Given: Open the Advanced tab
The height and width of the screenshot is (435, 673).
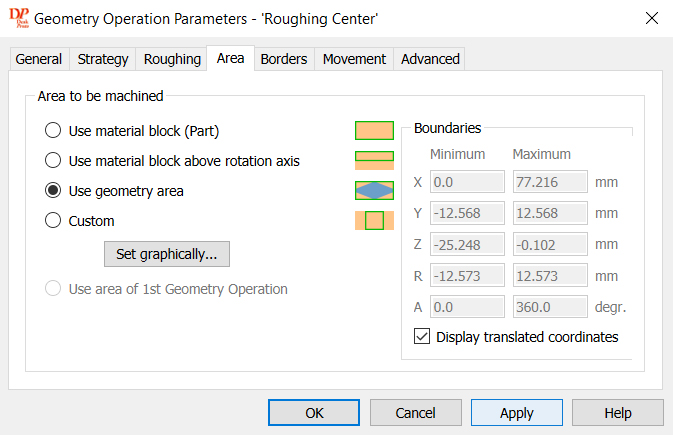Looking at the screenshot, I should (430, 59).
